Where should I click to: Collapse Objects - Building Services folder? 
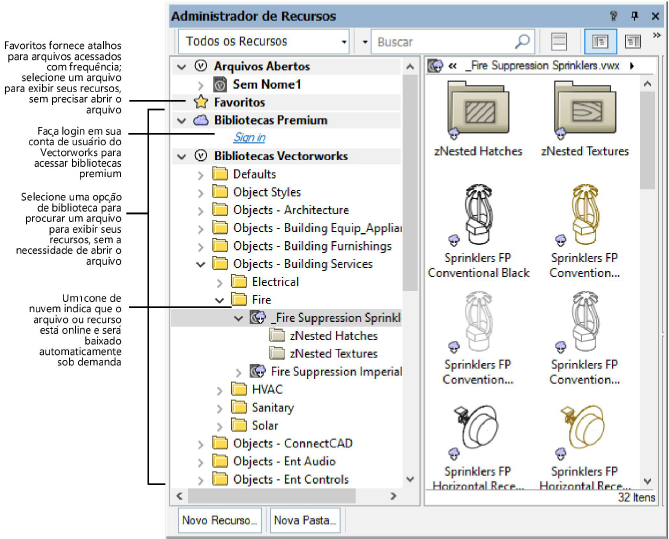201,264
